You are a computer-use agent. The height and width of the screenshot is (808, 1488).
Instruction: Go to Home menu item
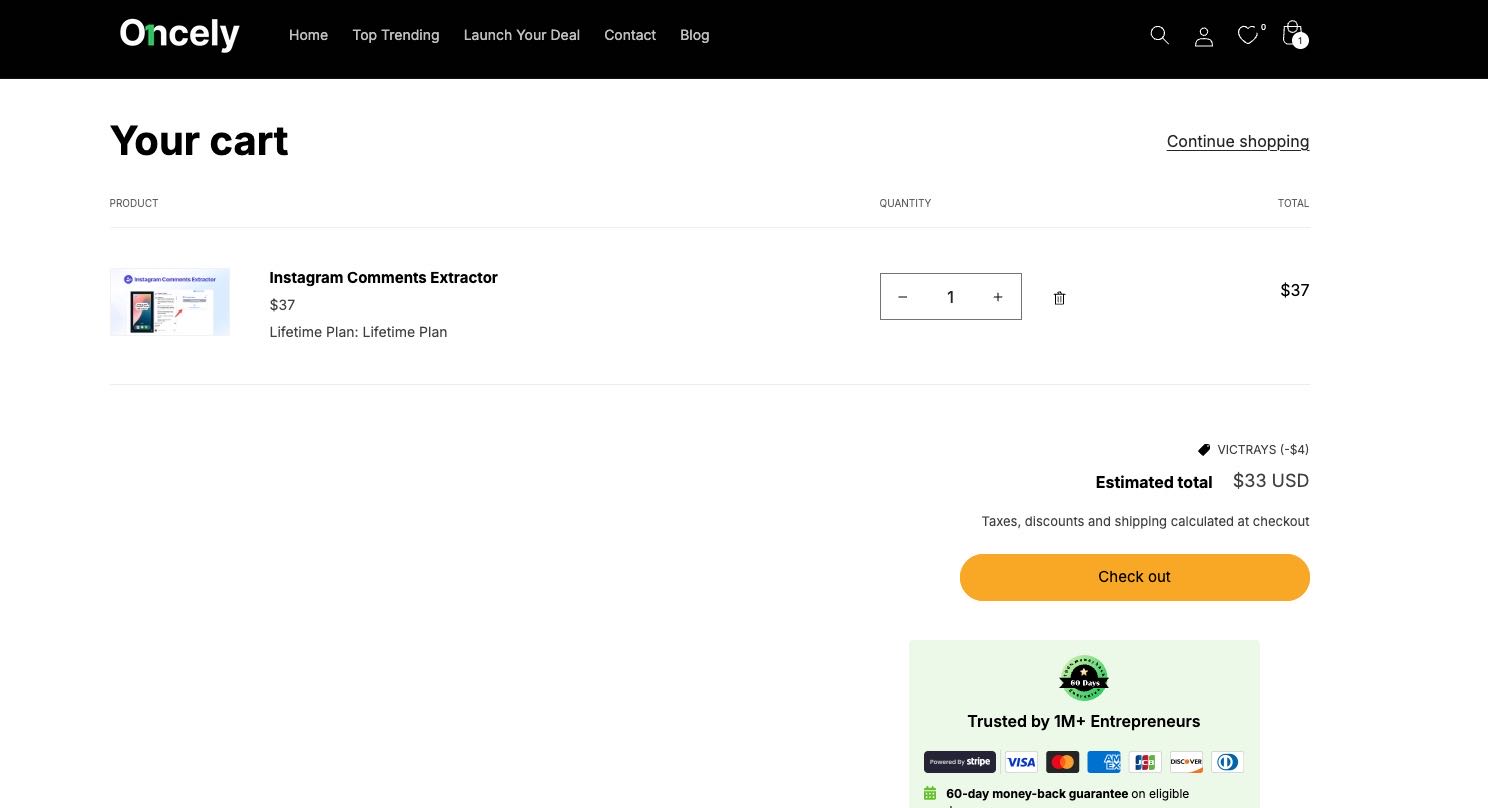pos(308,35)
